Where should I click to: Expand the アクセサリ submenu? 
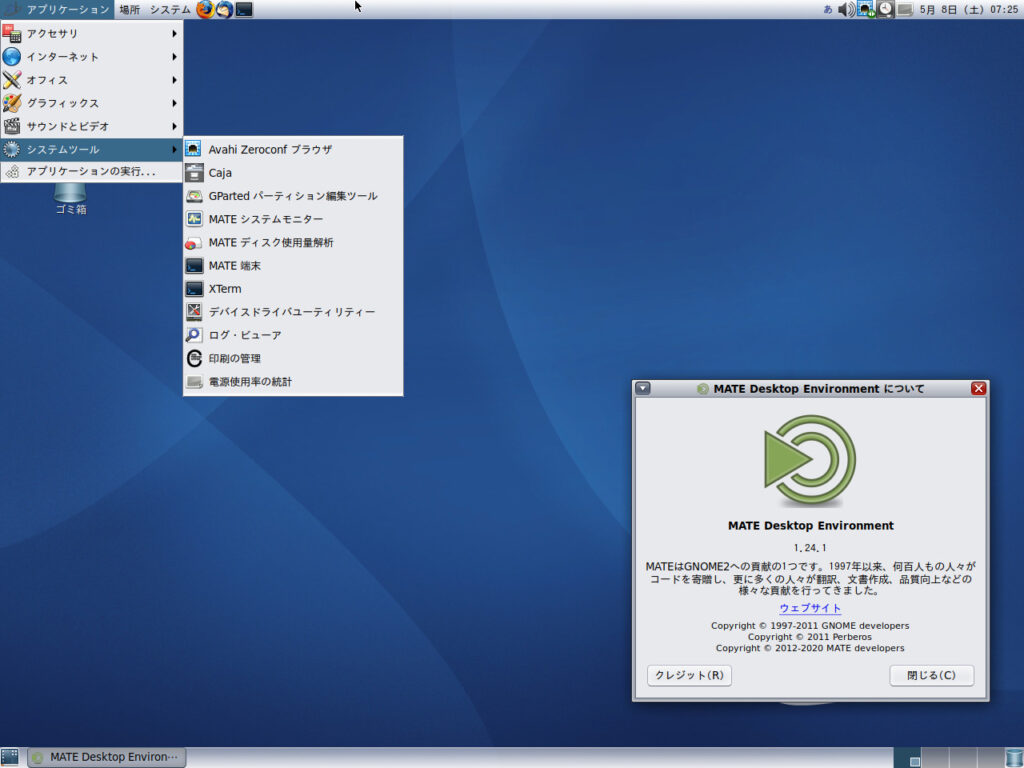point(60,33)
